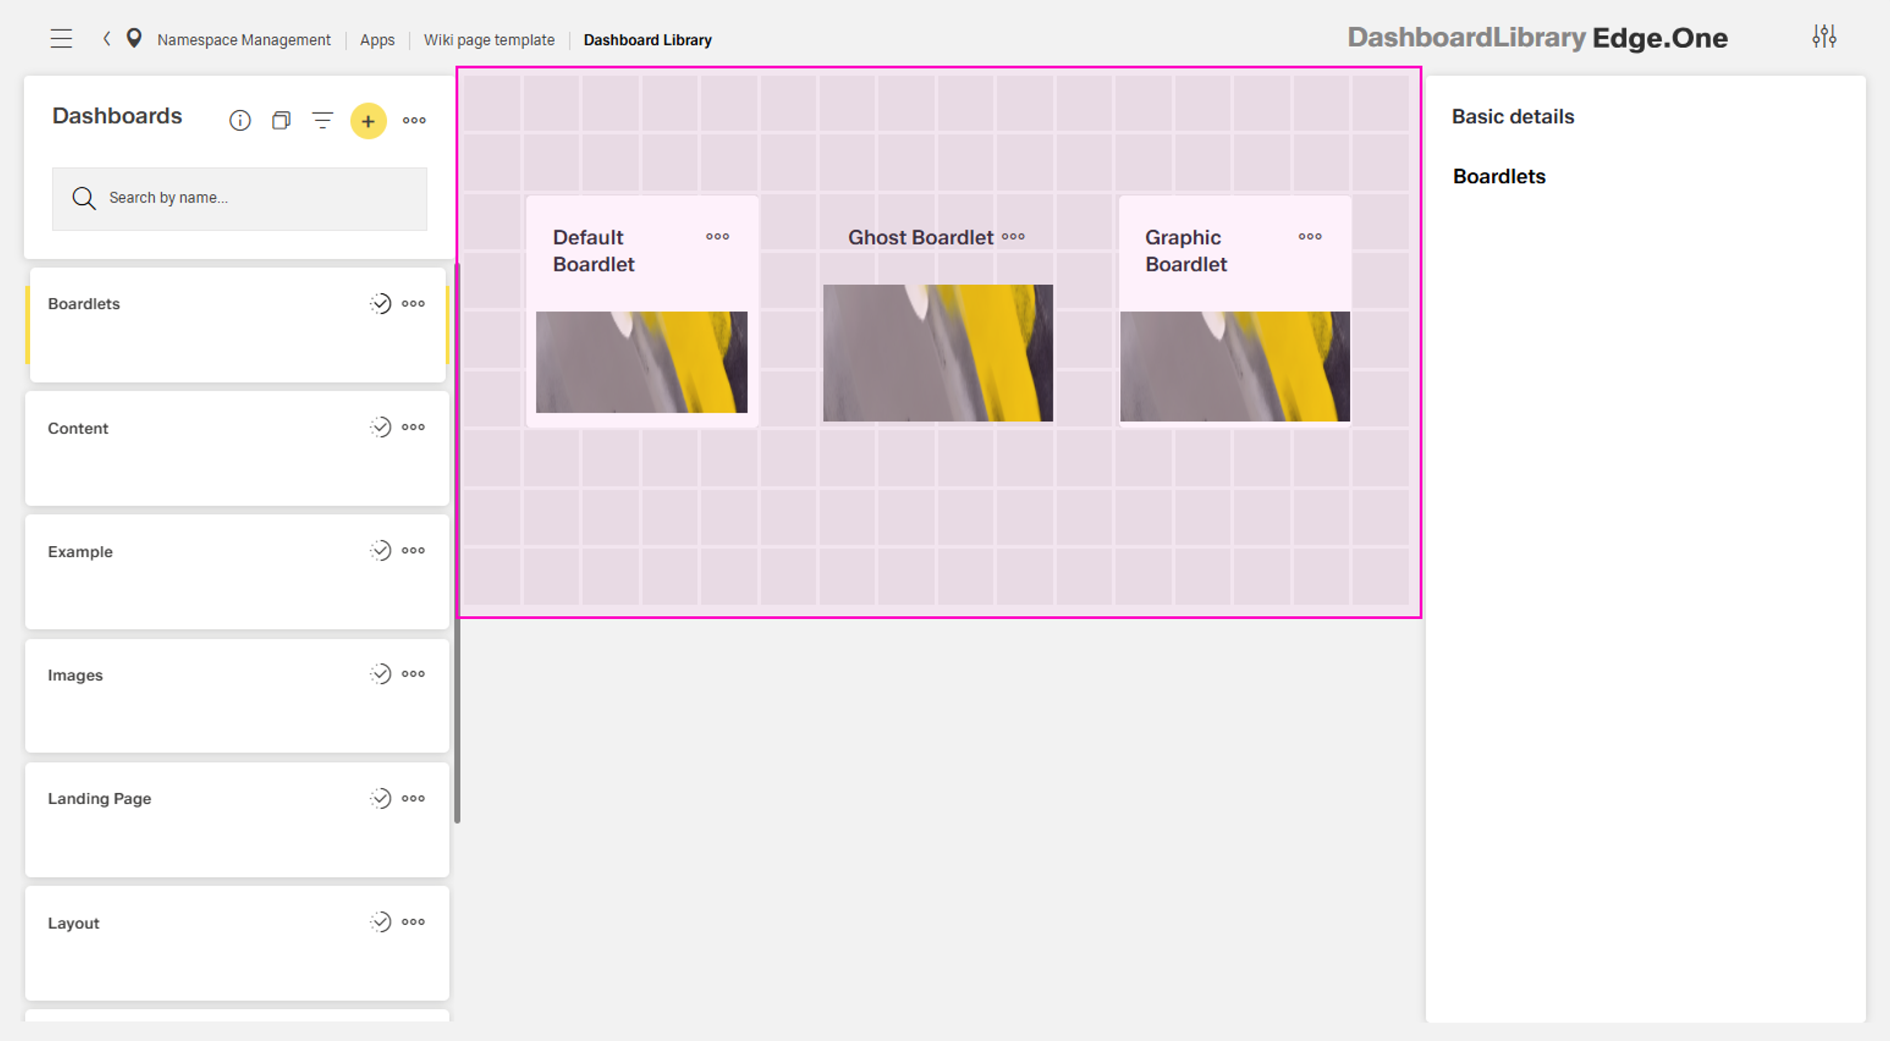Open the hamburger navigation menu
Screen dimensions: 1890x1041
(61, 39)
